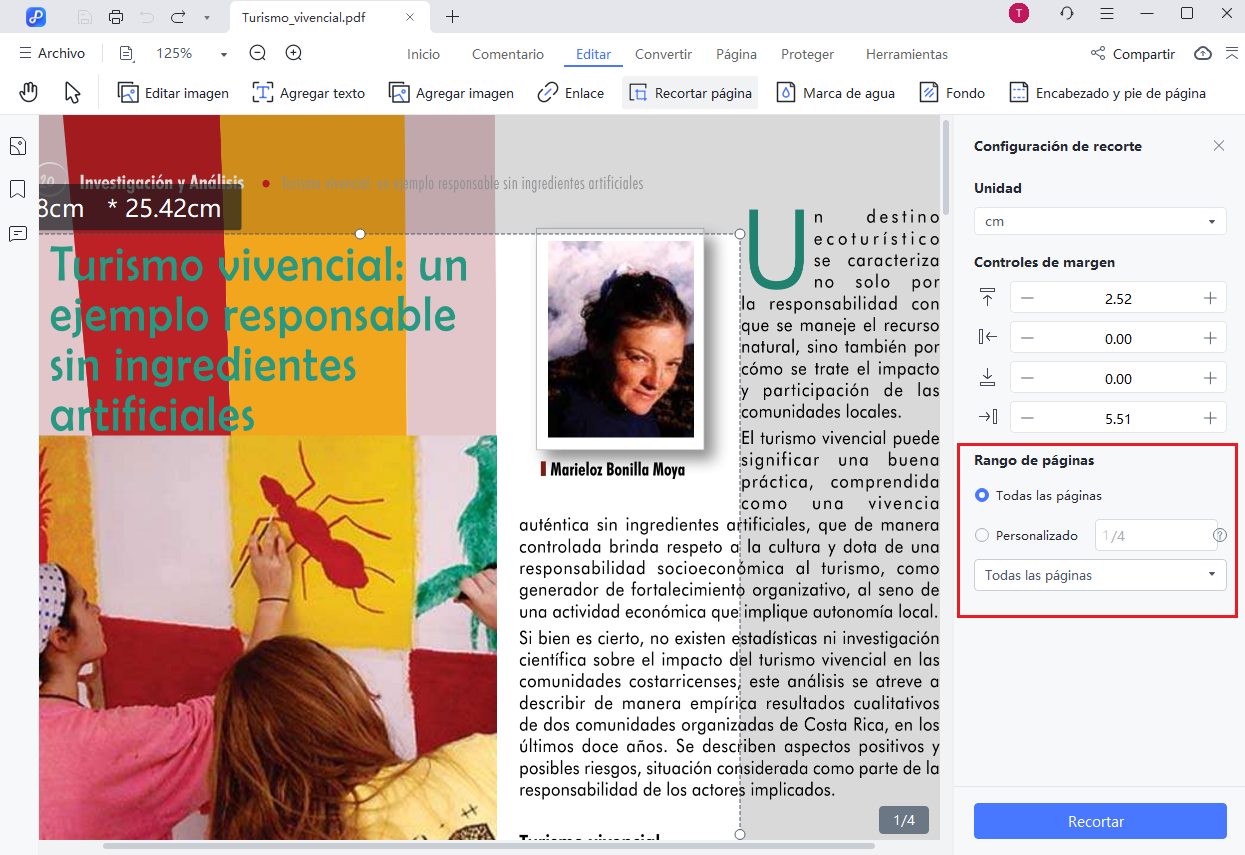
Task: Expand the Todas las páginas dropdown
Action: point(1100,575)
